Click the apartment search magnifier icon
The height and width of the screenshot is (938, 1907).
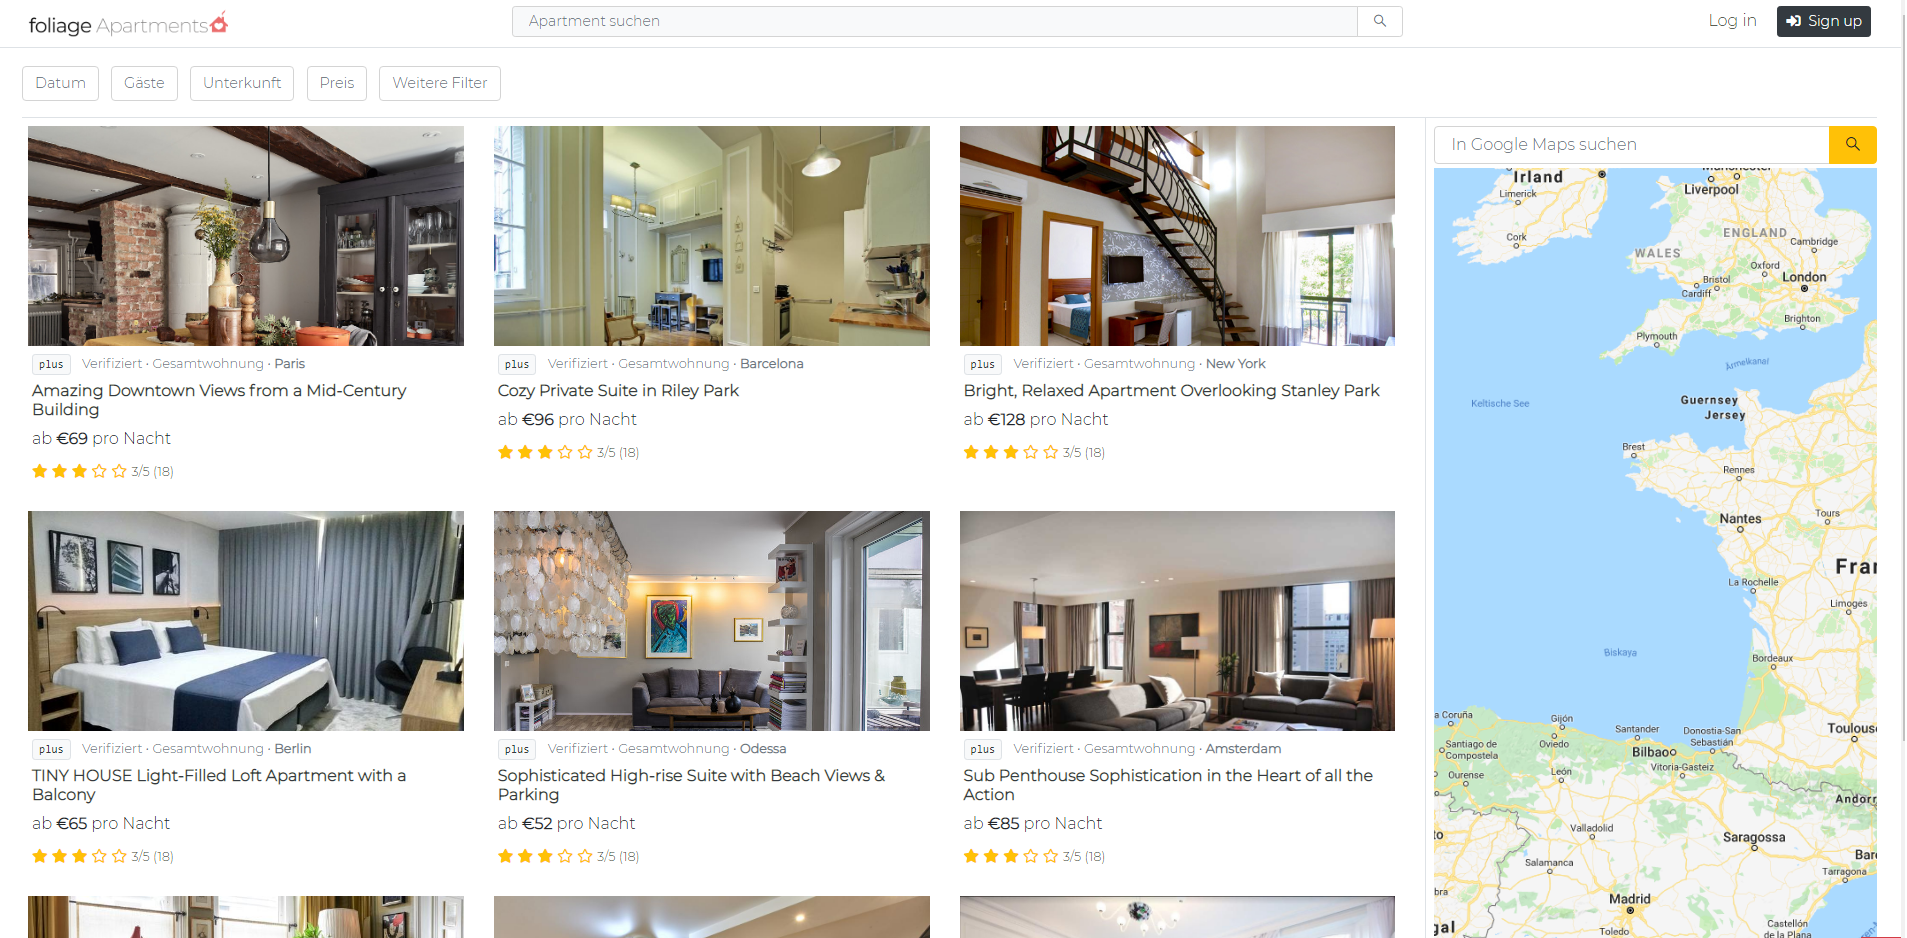pos(1379,21)
